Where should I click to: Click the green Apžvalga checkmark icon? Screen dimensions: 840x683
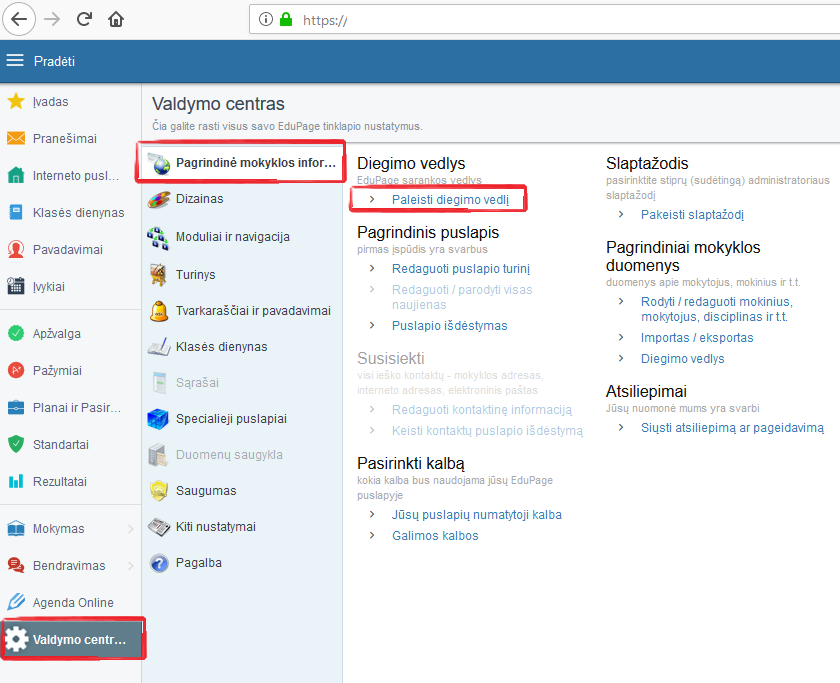click(16, 333)
